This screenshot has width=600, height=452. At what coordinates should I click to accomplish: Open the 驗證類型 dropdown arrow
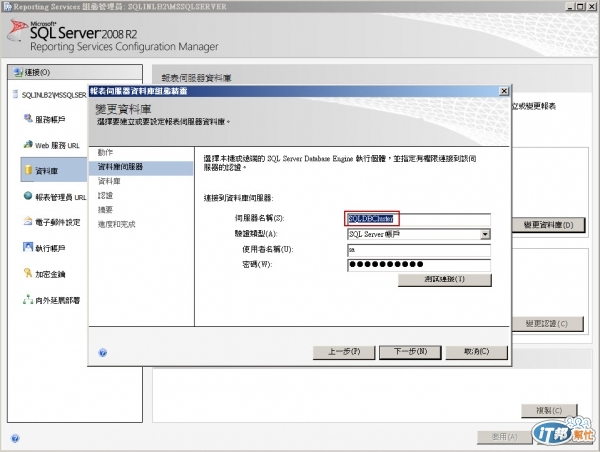[485, 234]
